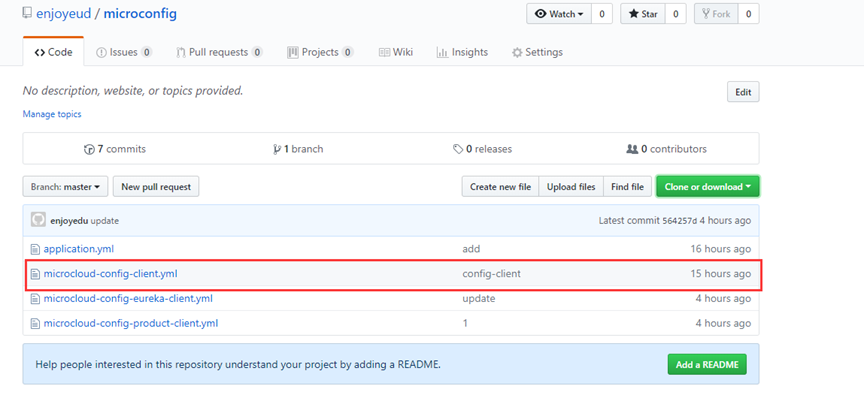
Task: Open the microcloud-config-client.yml file
Action: 110,273
